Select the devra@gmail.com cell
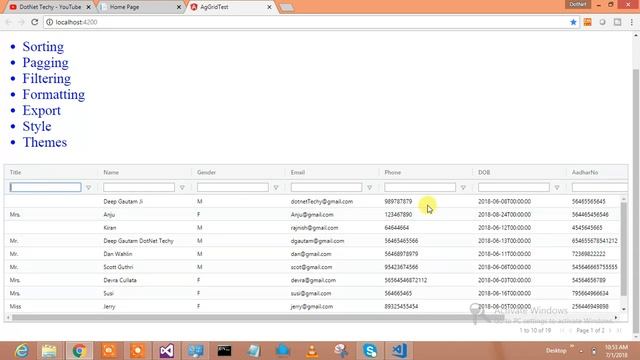This screenshot has width=640, height=360. [313, 280]
